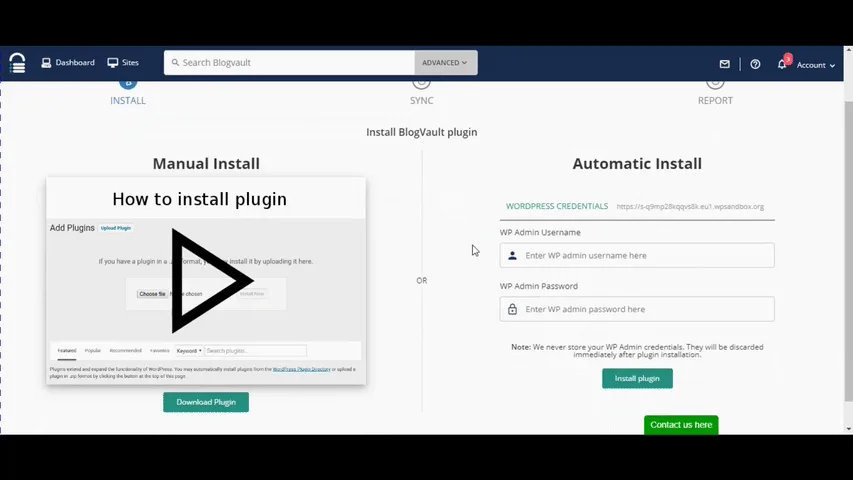Click the BlogVault lock logo icon
The width and height of the screenshot is (853, 480).
[x=17, y=63]
